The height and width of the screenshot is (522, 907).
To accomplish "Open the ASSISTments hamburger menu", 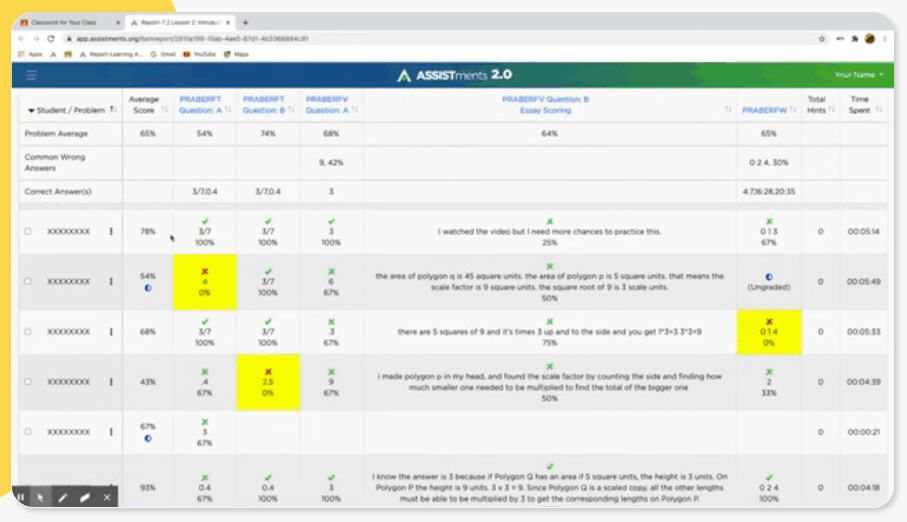I will click(31, 75).
